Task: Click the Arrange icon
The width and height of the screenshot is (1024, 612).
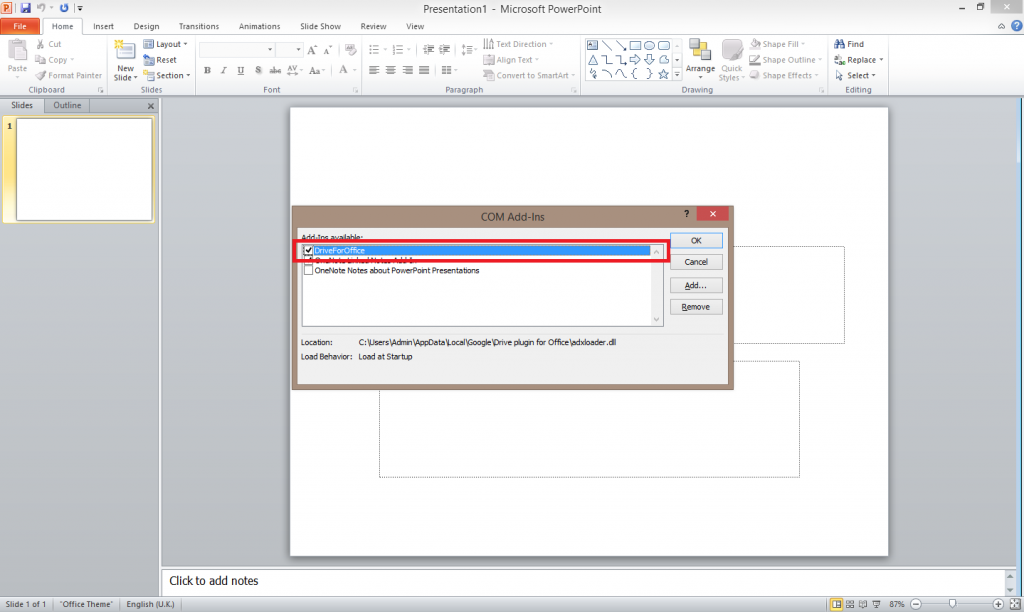Action: 700,50
